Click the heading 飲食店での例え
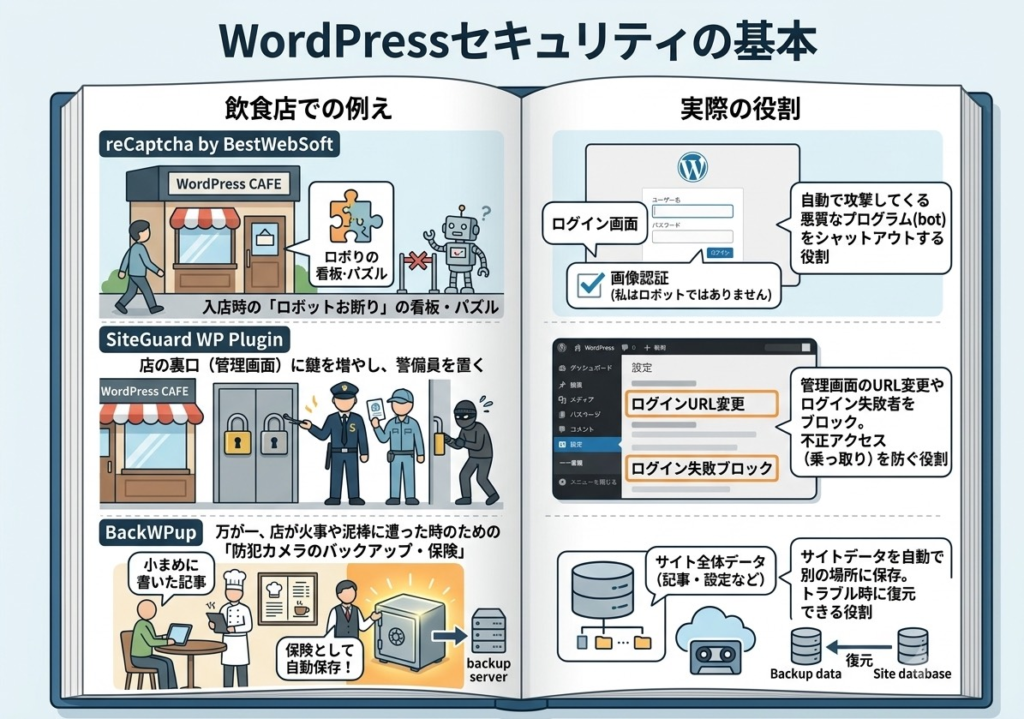The width and height of the screenshot is (1024, 719). tap(308, 108)
